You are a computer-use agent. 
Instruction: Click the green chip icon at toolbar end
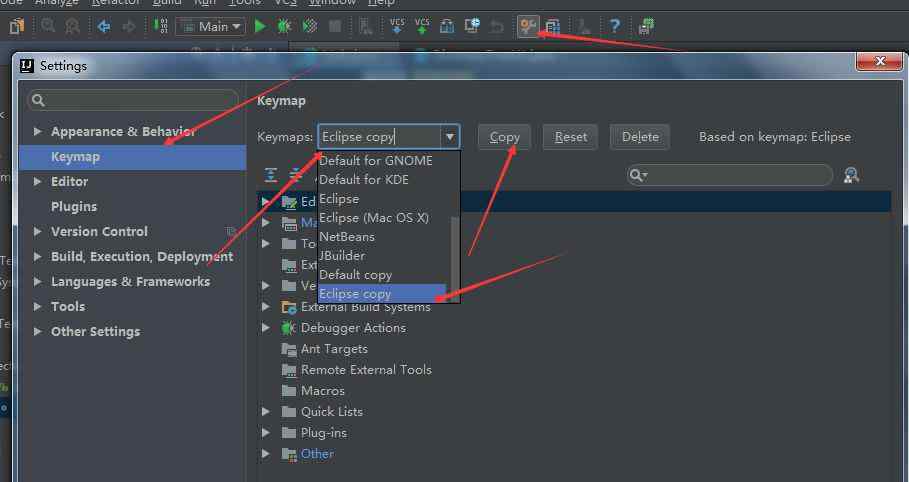(646, 26)
